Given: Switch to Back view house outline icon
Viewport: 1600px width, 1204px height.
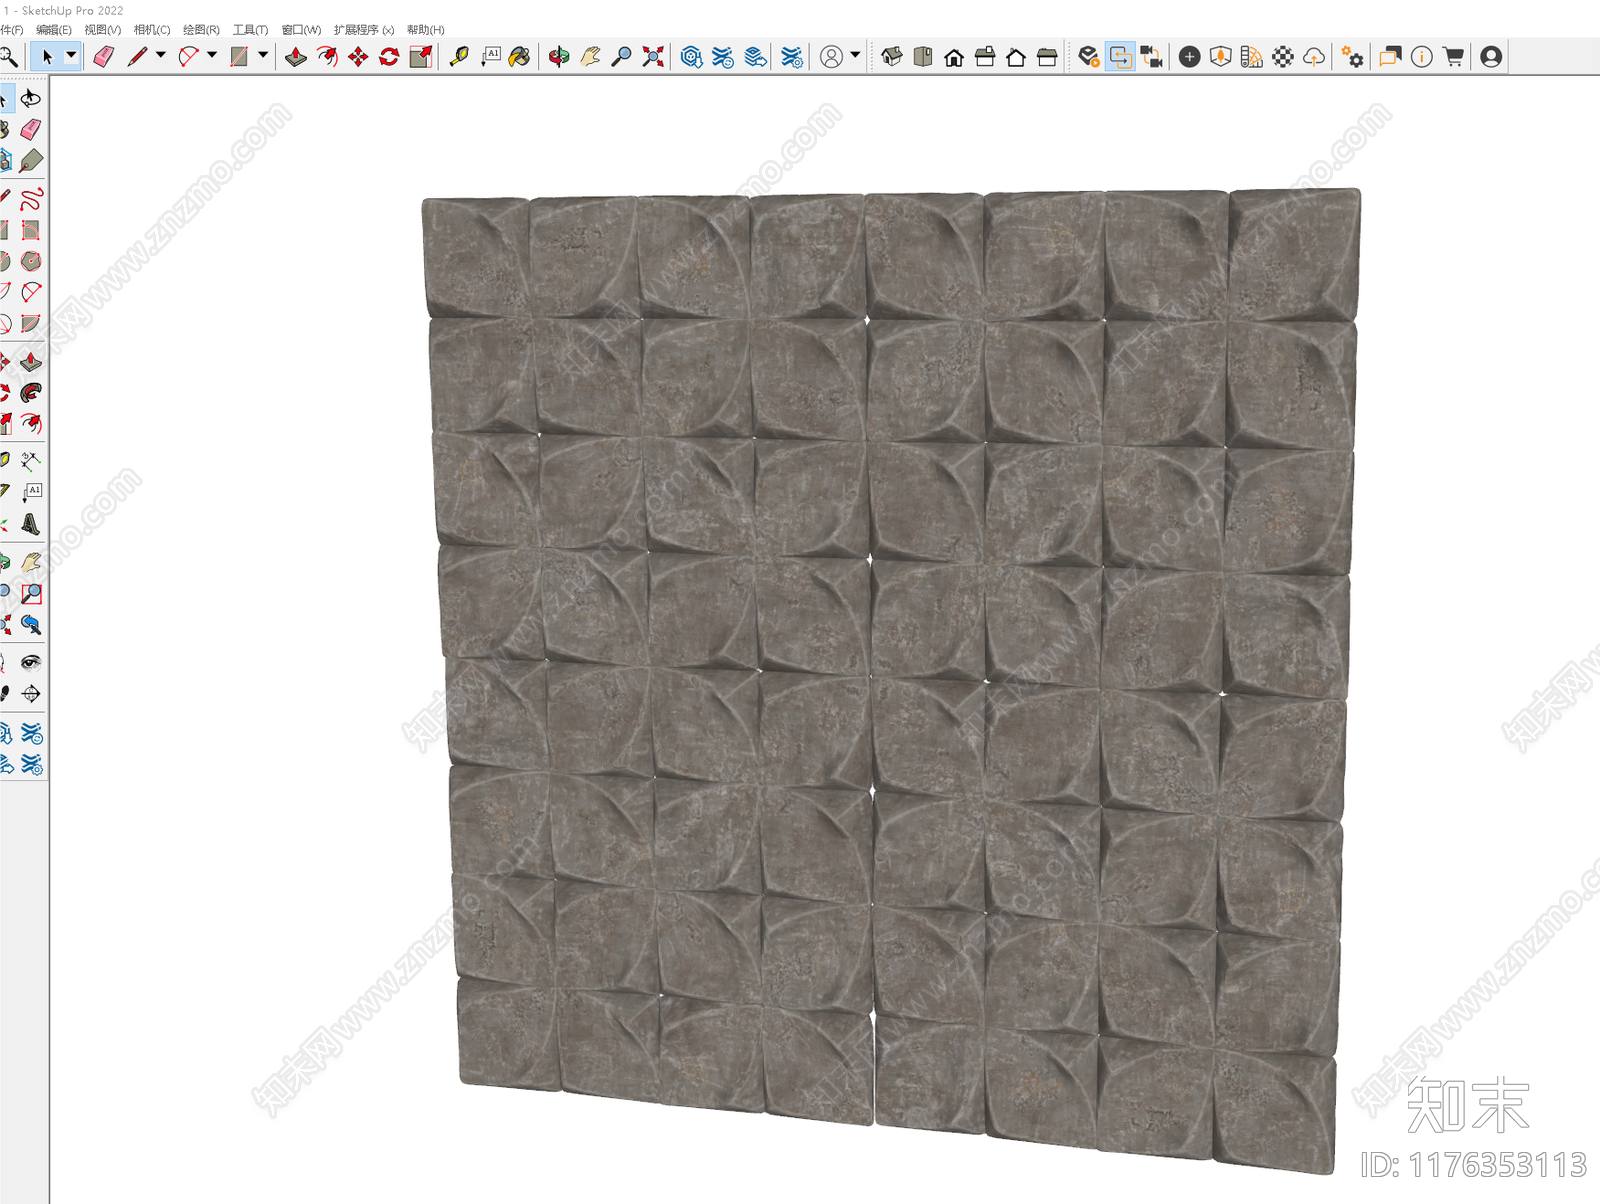Looking at the screenshot, I should pyautogui.click(x=1016, y=57).
